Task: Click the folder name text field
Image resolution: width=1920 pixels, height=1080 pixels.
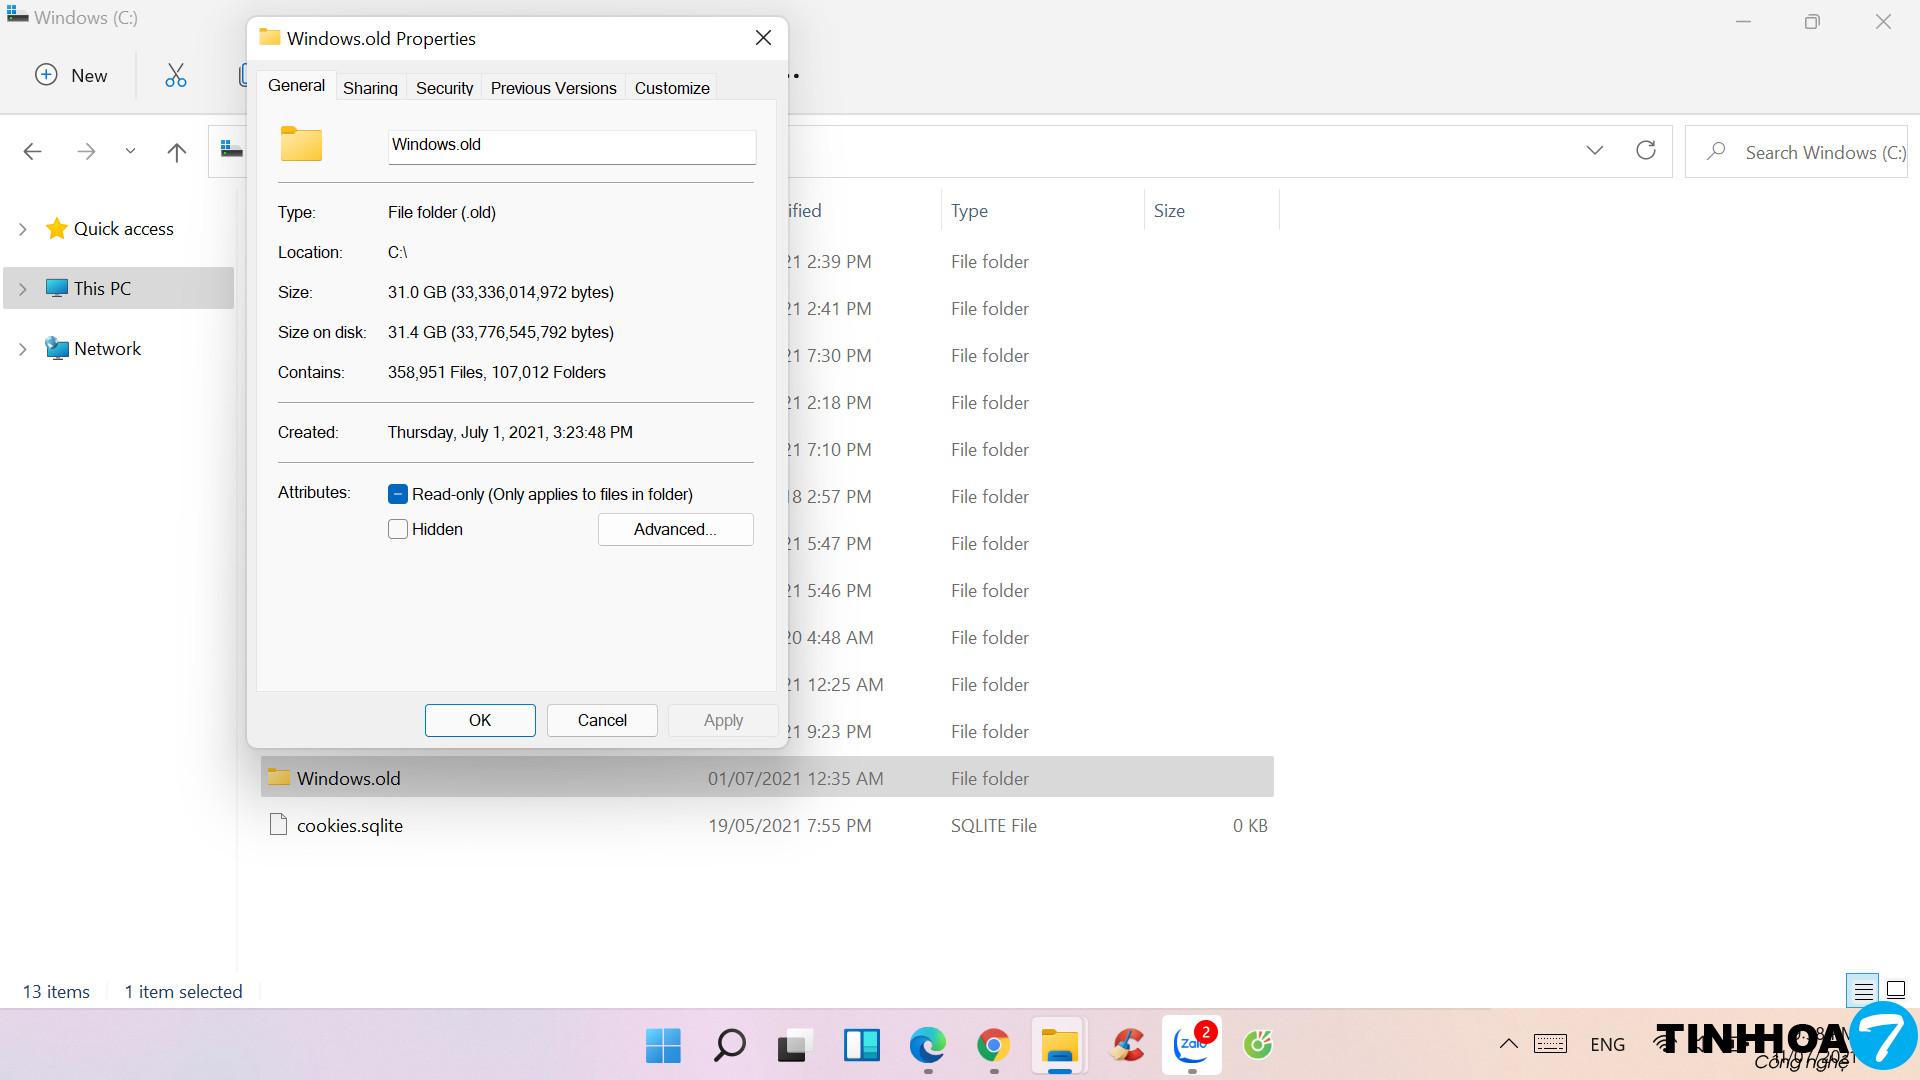Action: 571,145
